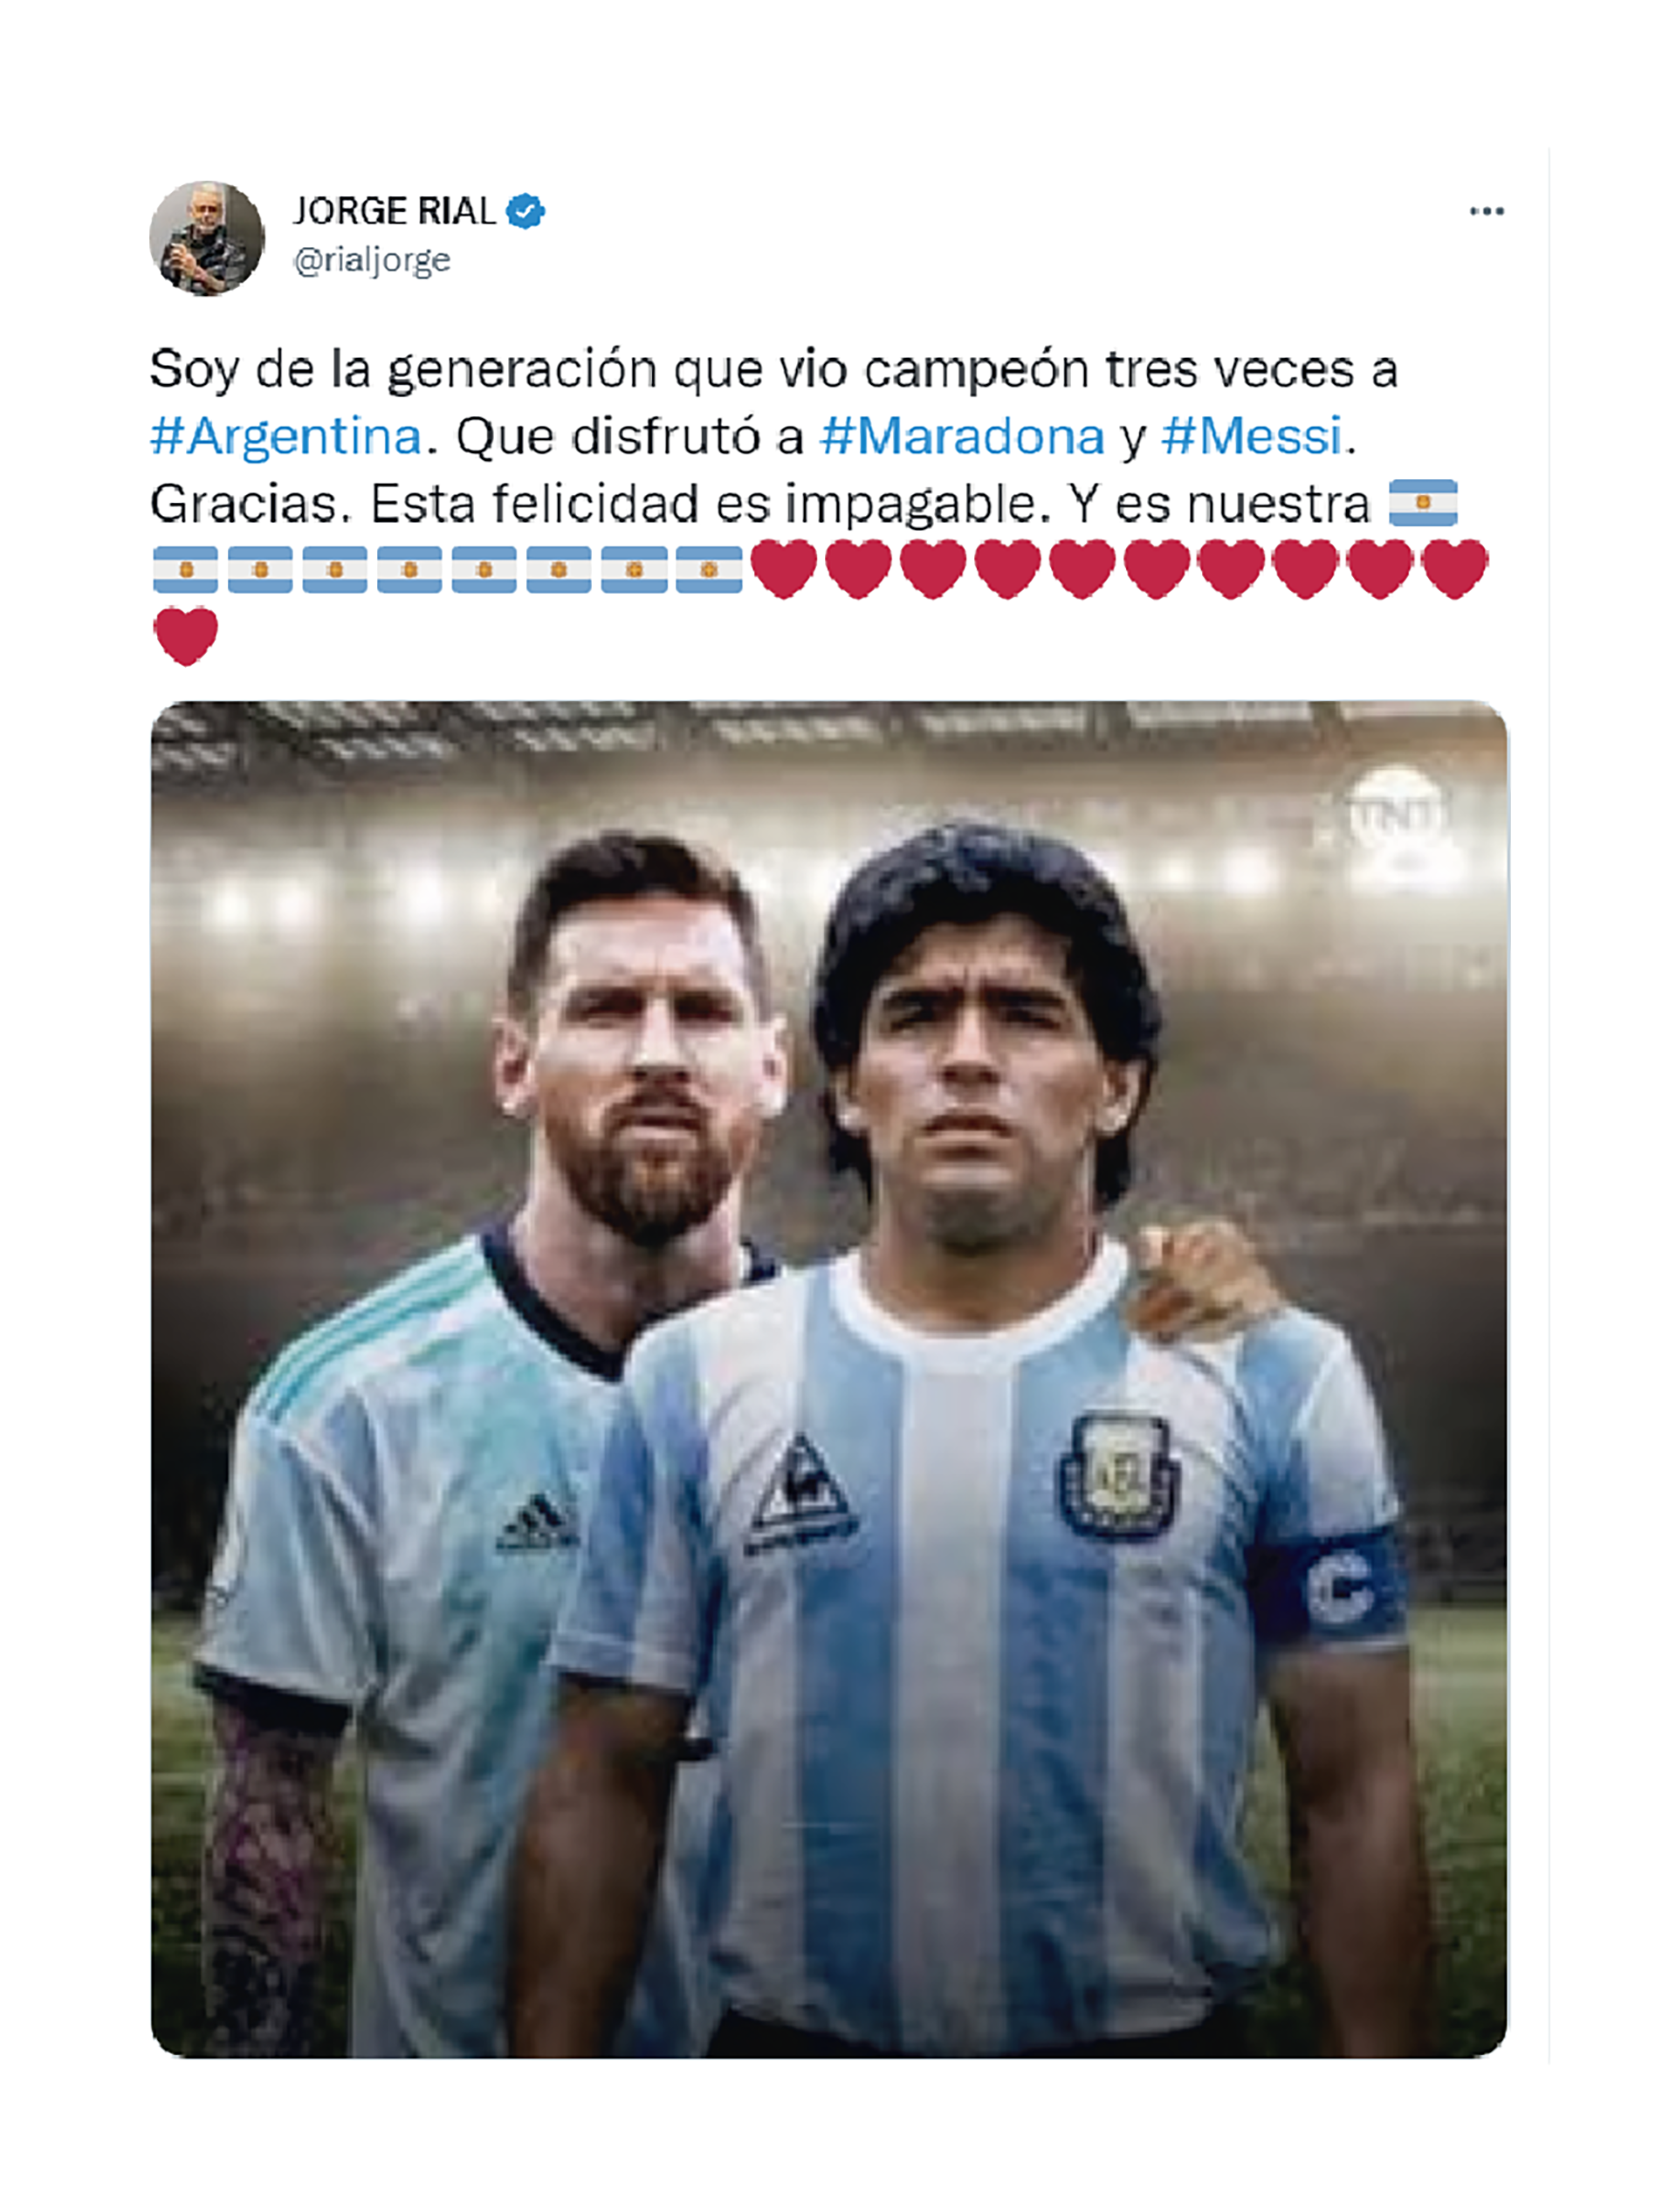The width and height of the screenshot is (1676, 2212).
Task: Open Jorge Rial's profile avatar picture
Action: pyautogui.click(x=207, y=238)
